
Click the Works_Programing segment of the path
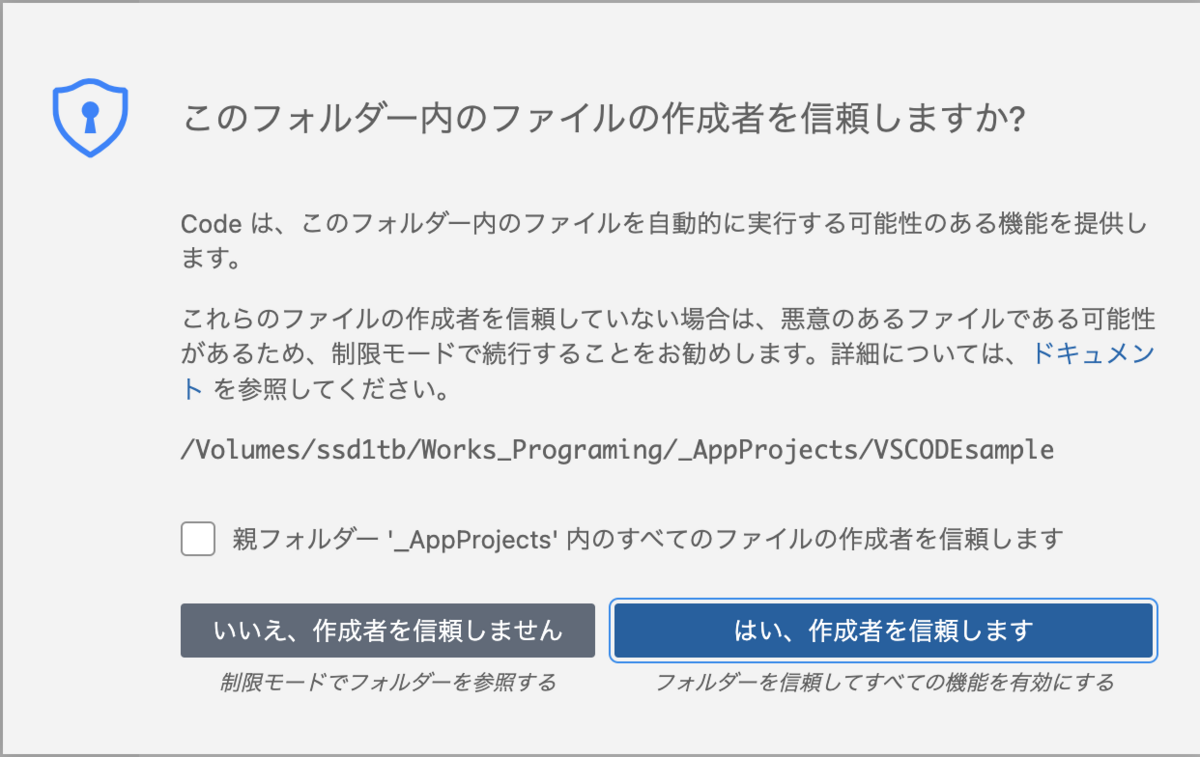(x=542, y=450)
